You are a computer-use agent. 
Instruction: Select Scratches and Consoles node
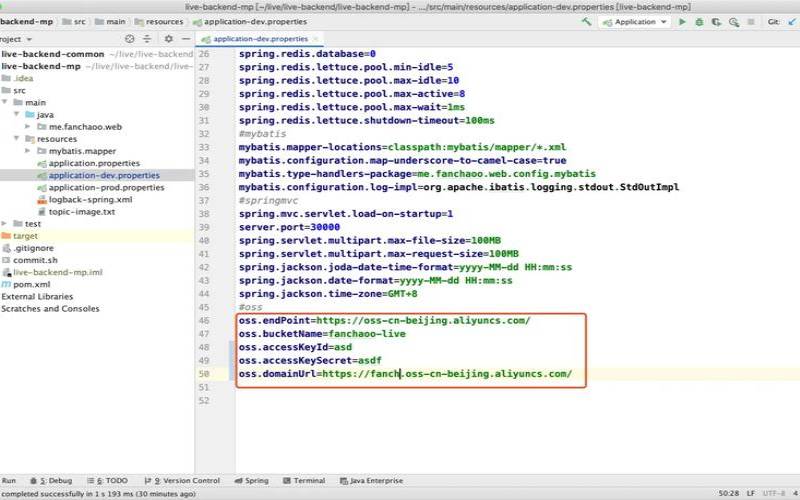[x=50, y=309]
